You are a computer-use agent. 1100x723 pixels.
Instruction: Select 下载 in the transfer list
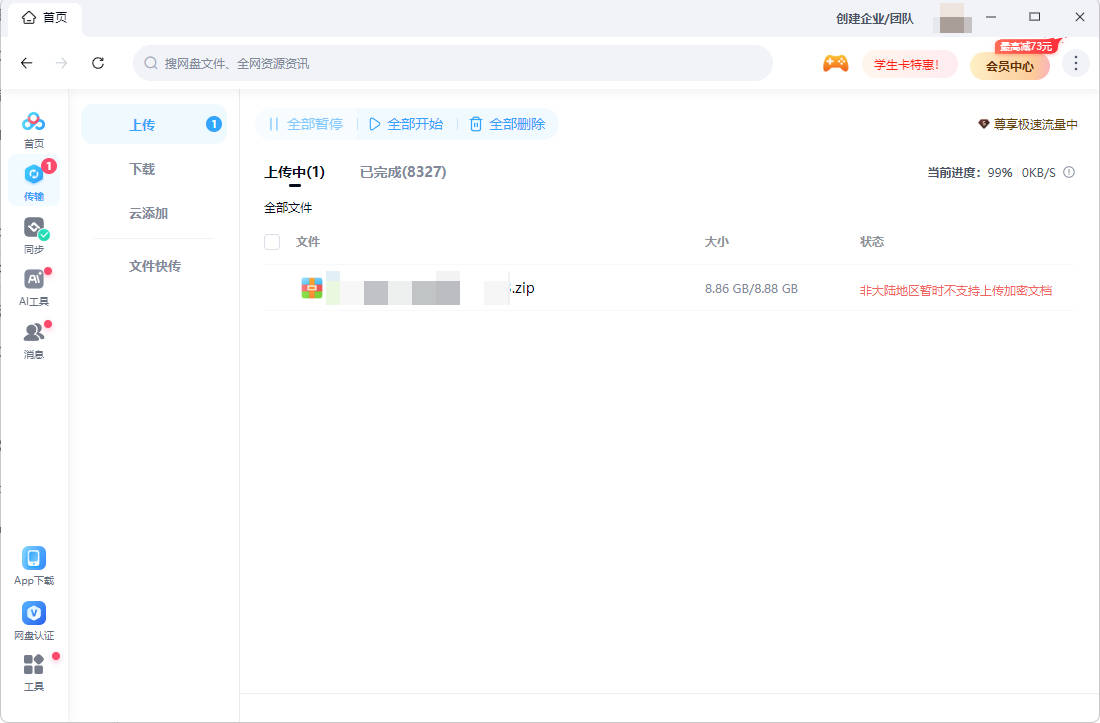142,169
